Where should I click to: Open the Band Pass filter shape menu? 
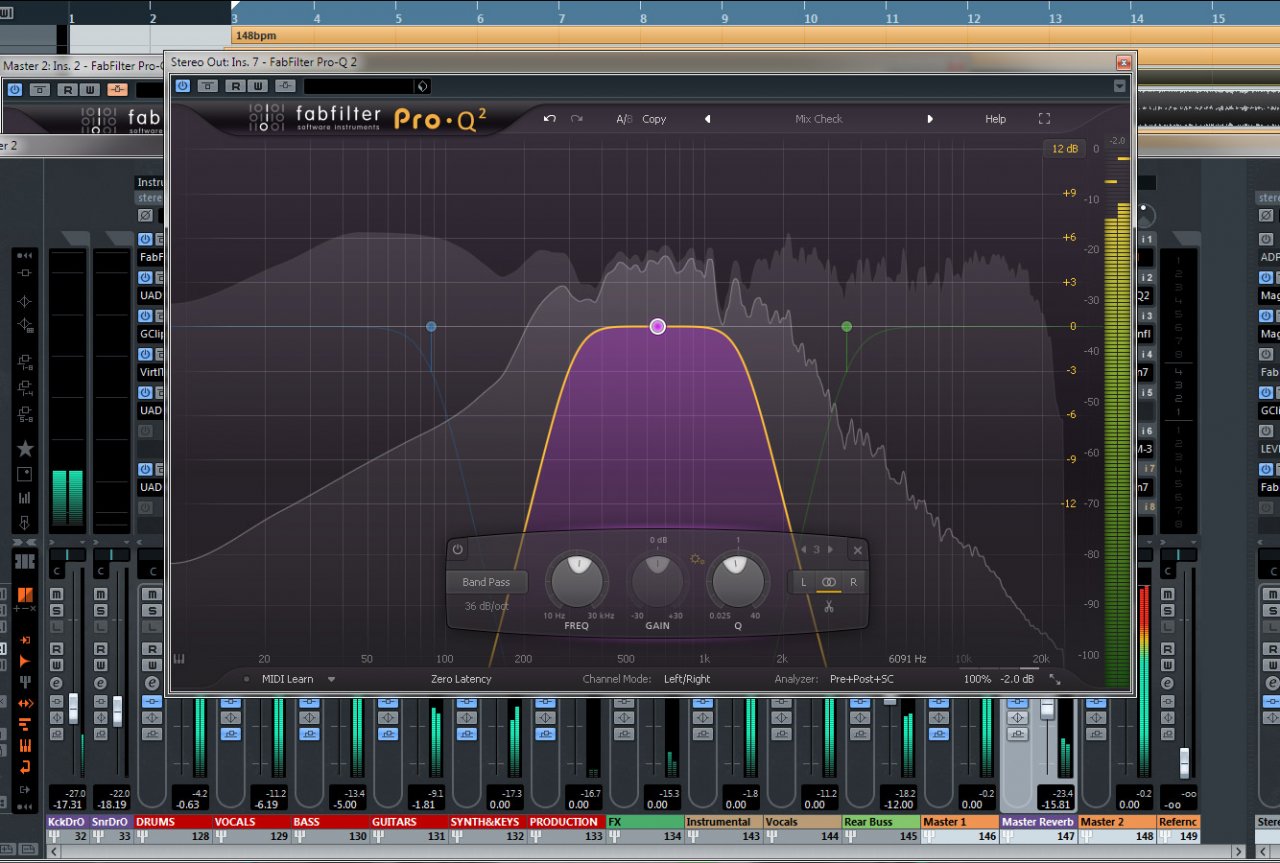point(486,582)
